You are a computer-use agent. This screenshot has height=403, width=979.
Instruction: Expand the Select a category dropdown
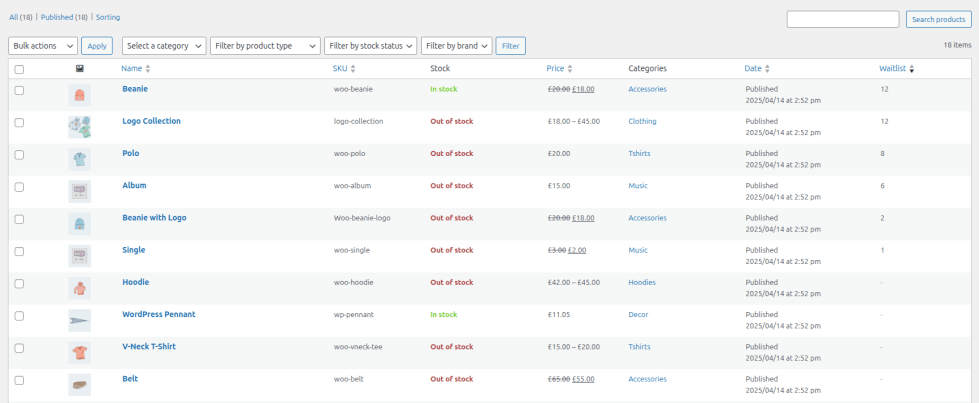coord(164,46)
